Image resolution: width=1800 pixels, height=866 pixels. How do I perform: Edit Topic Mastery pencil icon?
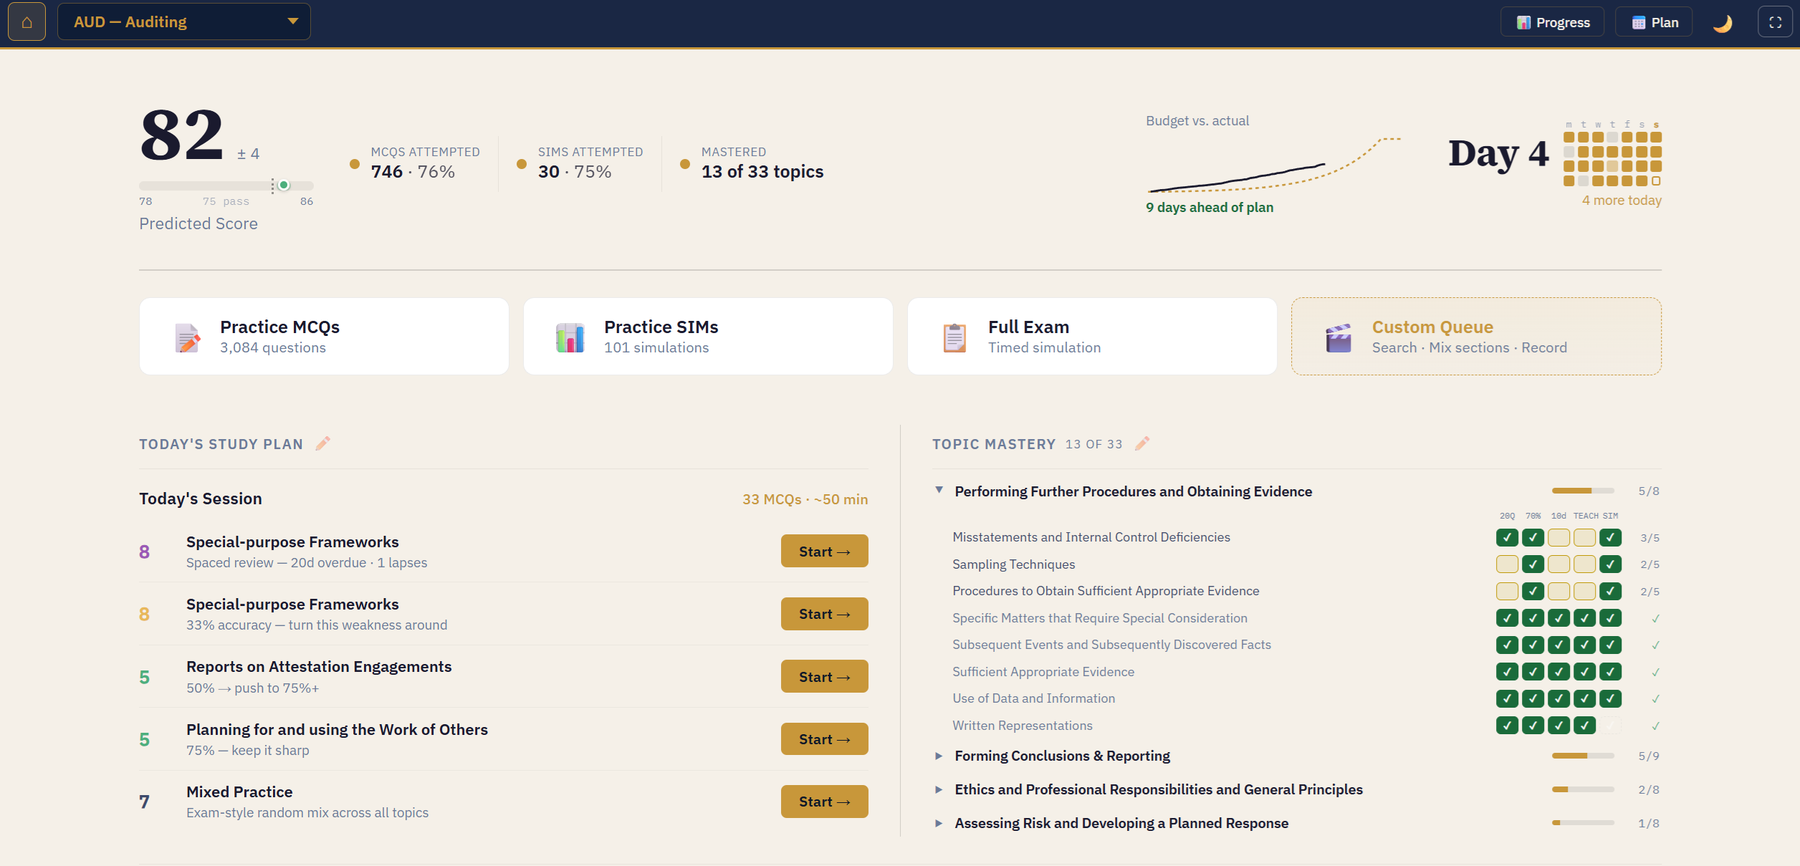click(x=1142, y=443)
